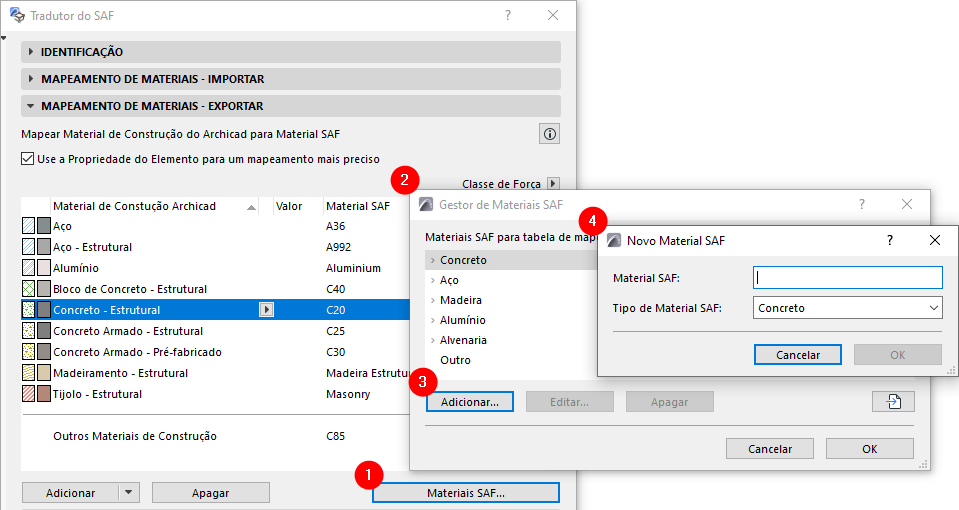Image resolution: width=959 pixels, height=510 pixels.
Task: Click Apagar button in Tradutor do SAF
Action: coord(210,492)
